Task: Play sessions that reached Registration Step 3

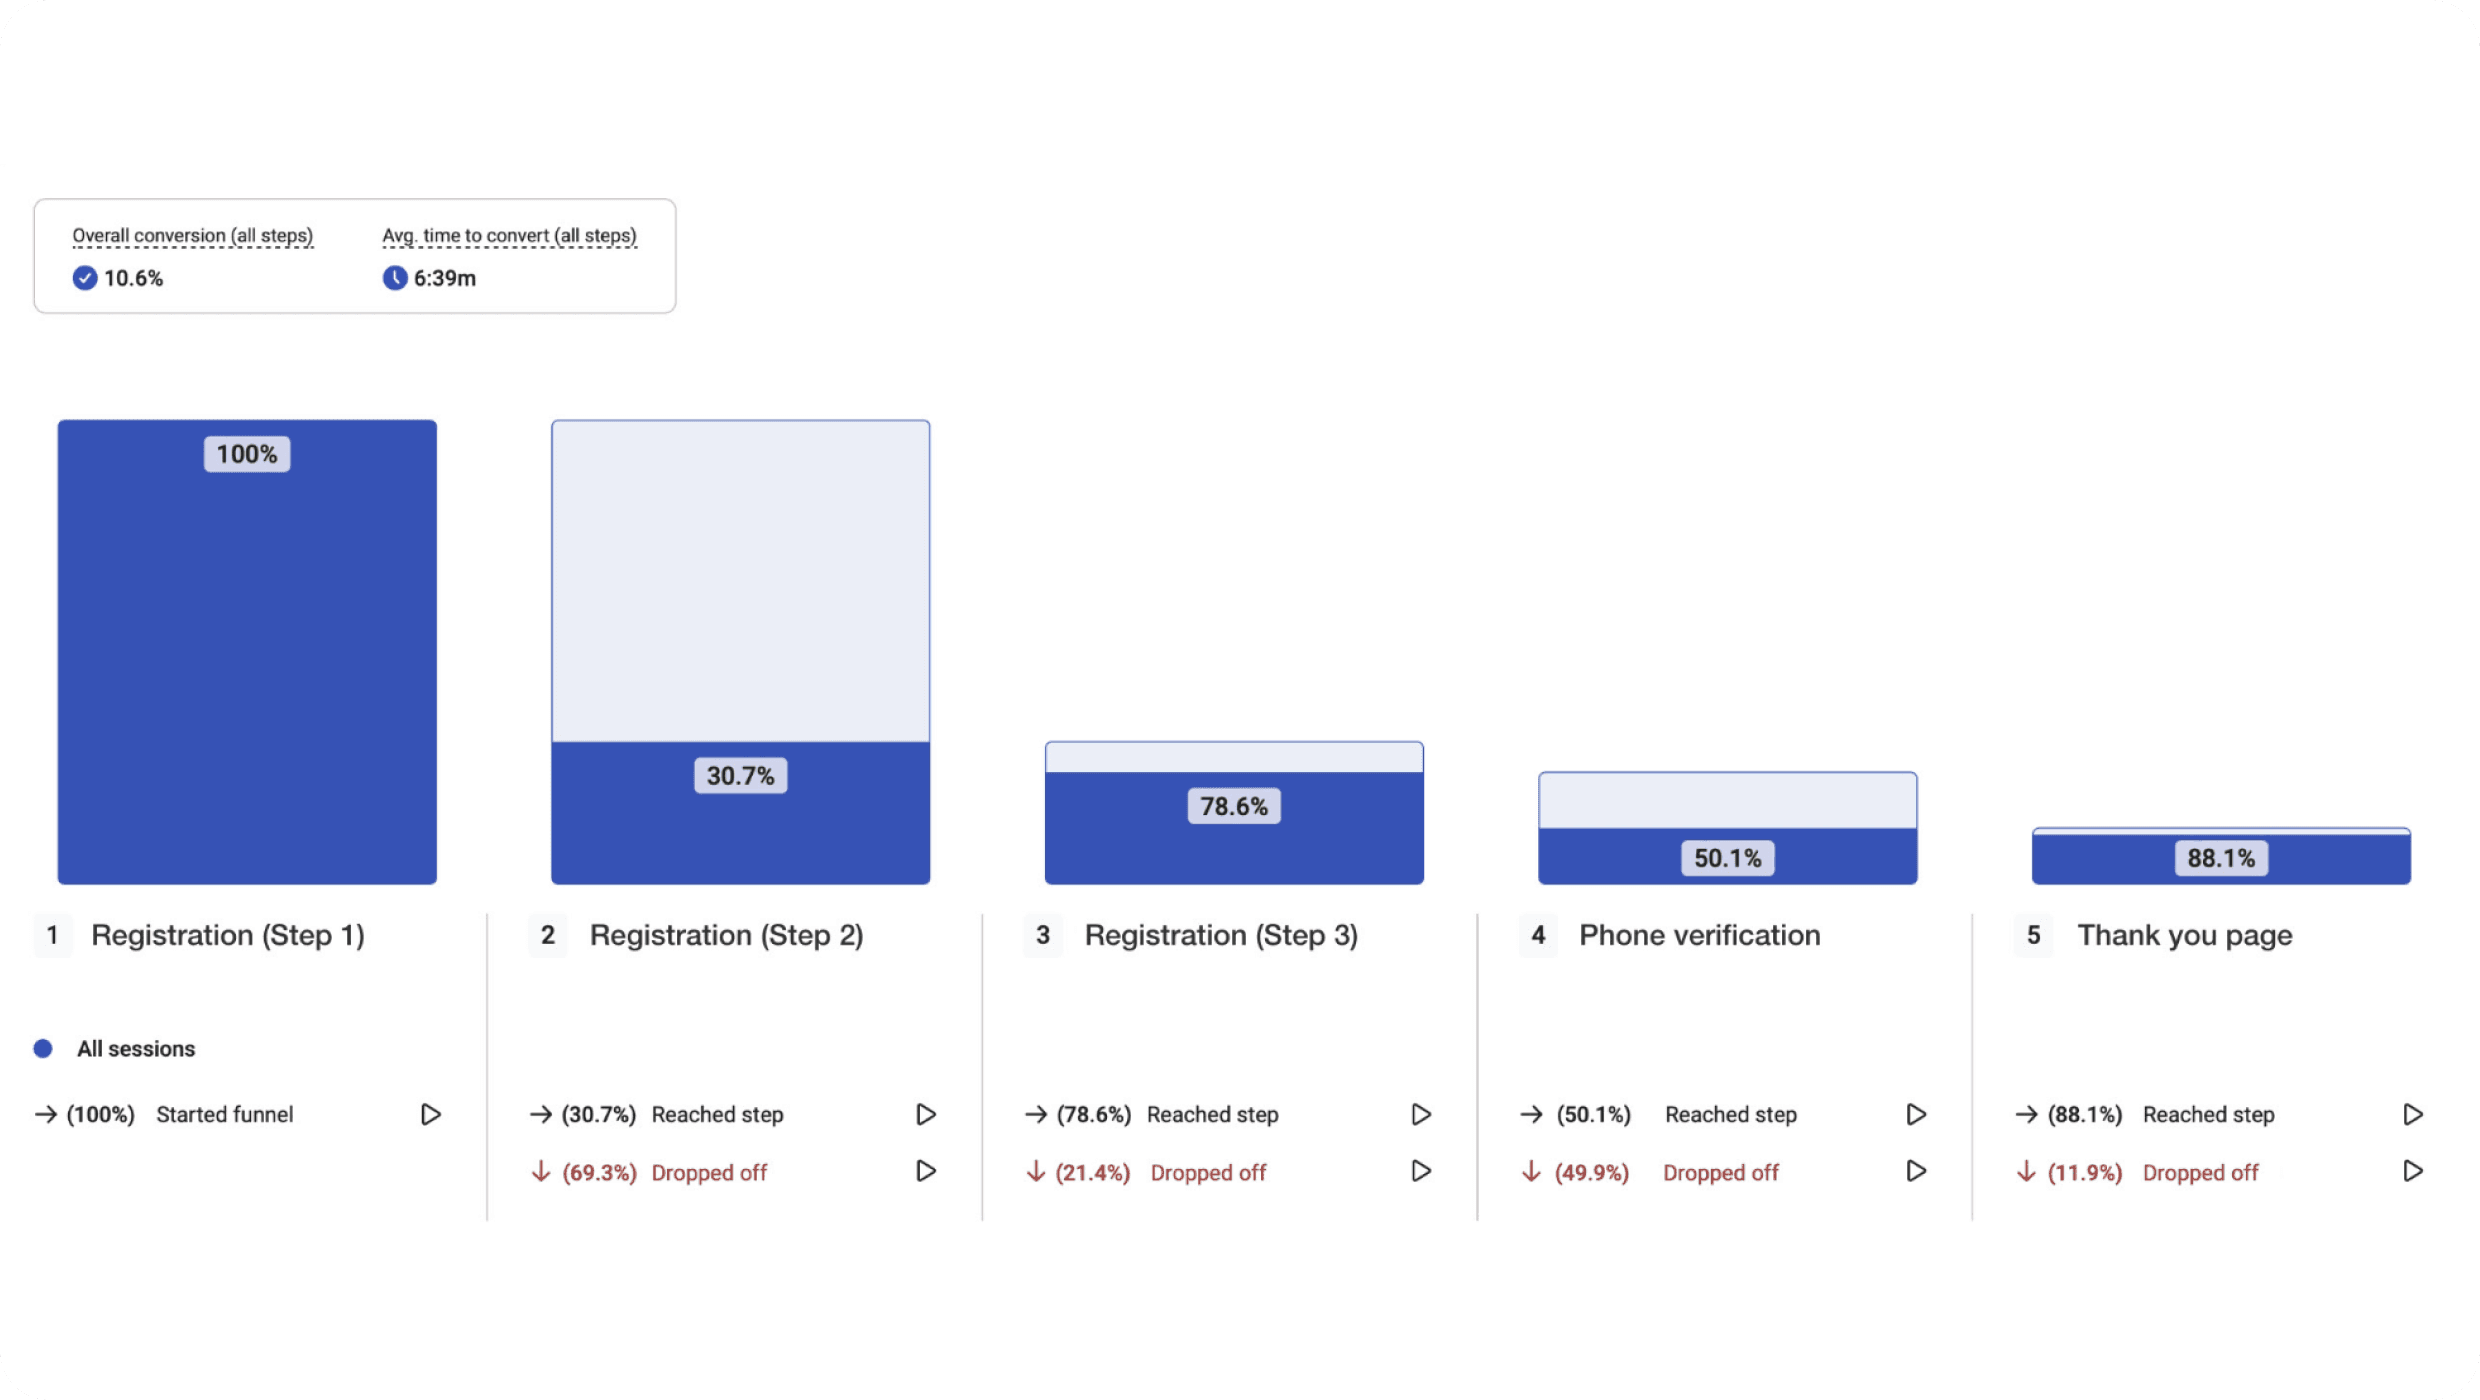Action: click(1421, 1114)
